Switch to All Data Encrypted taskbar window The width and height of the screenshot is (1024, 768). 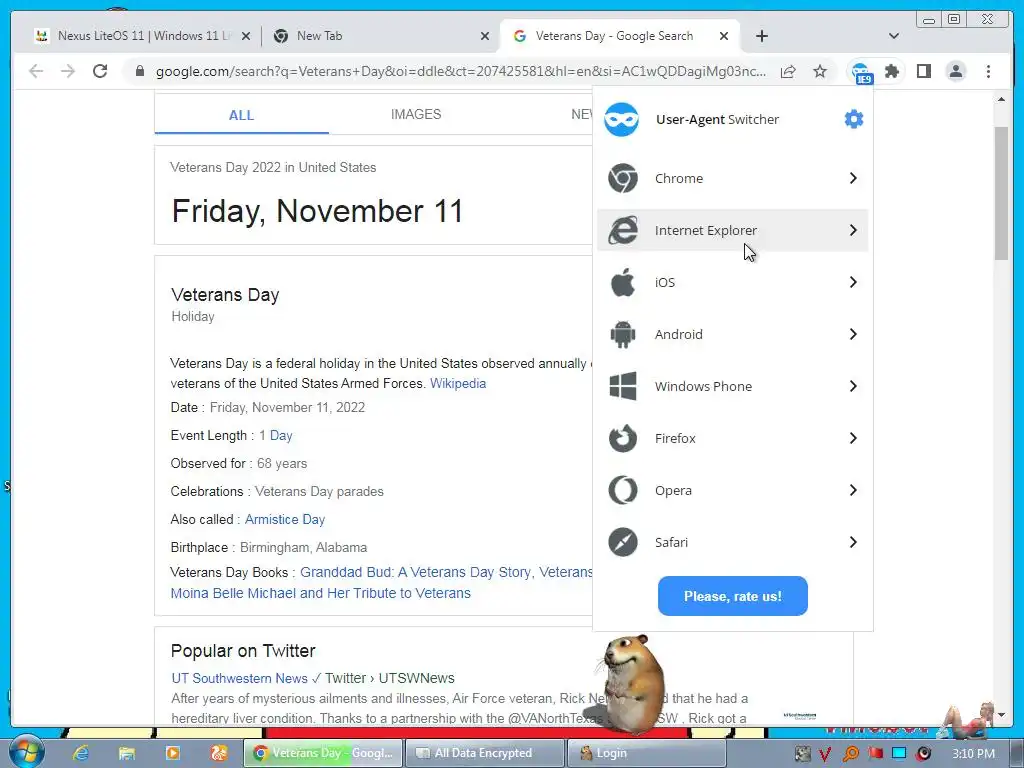484,753
